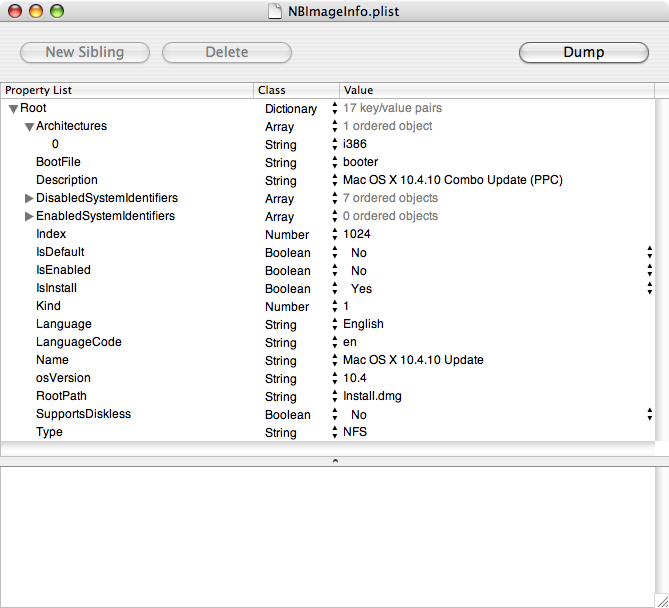Click the window resize grip icon

click(x=662, y=601)
